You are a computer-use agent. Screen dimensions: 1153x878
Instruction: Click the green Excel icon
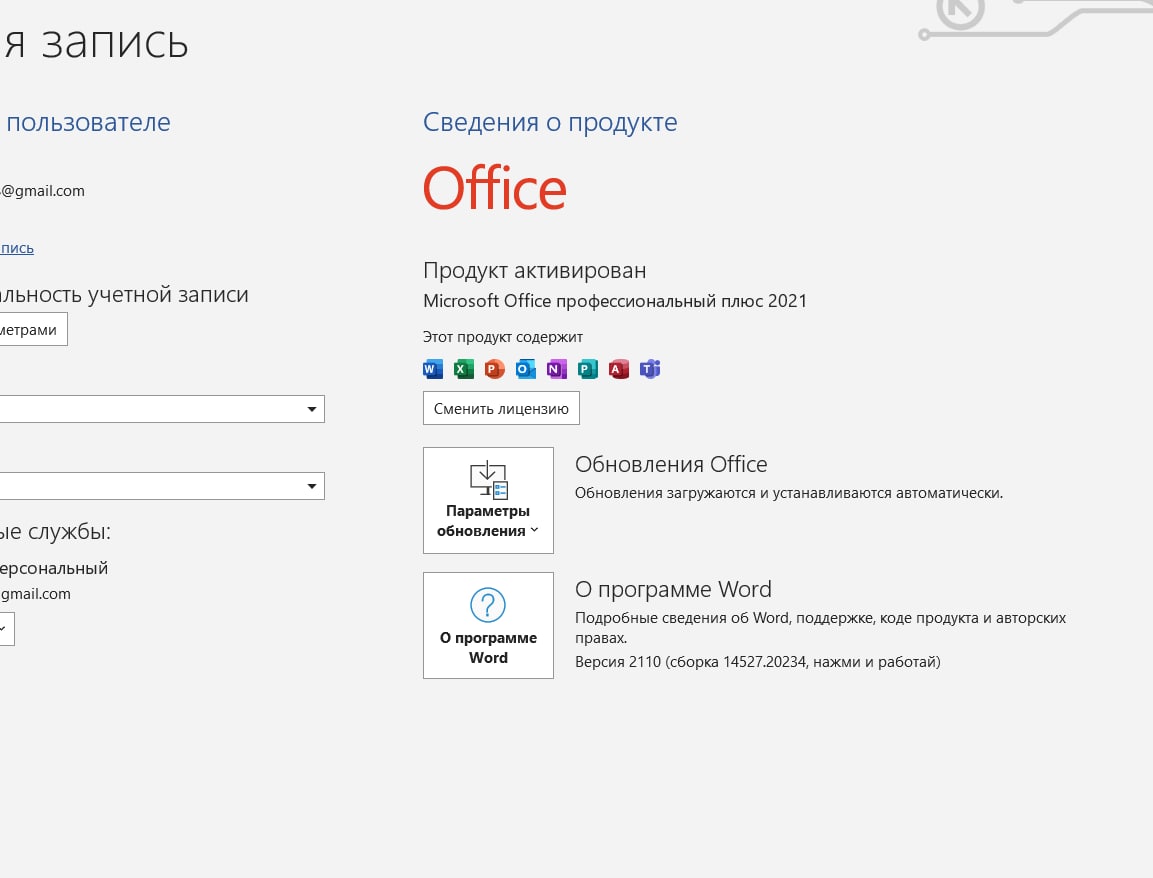coord(463,369)
